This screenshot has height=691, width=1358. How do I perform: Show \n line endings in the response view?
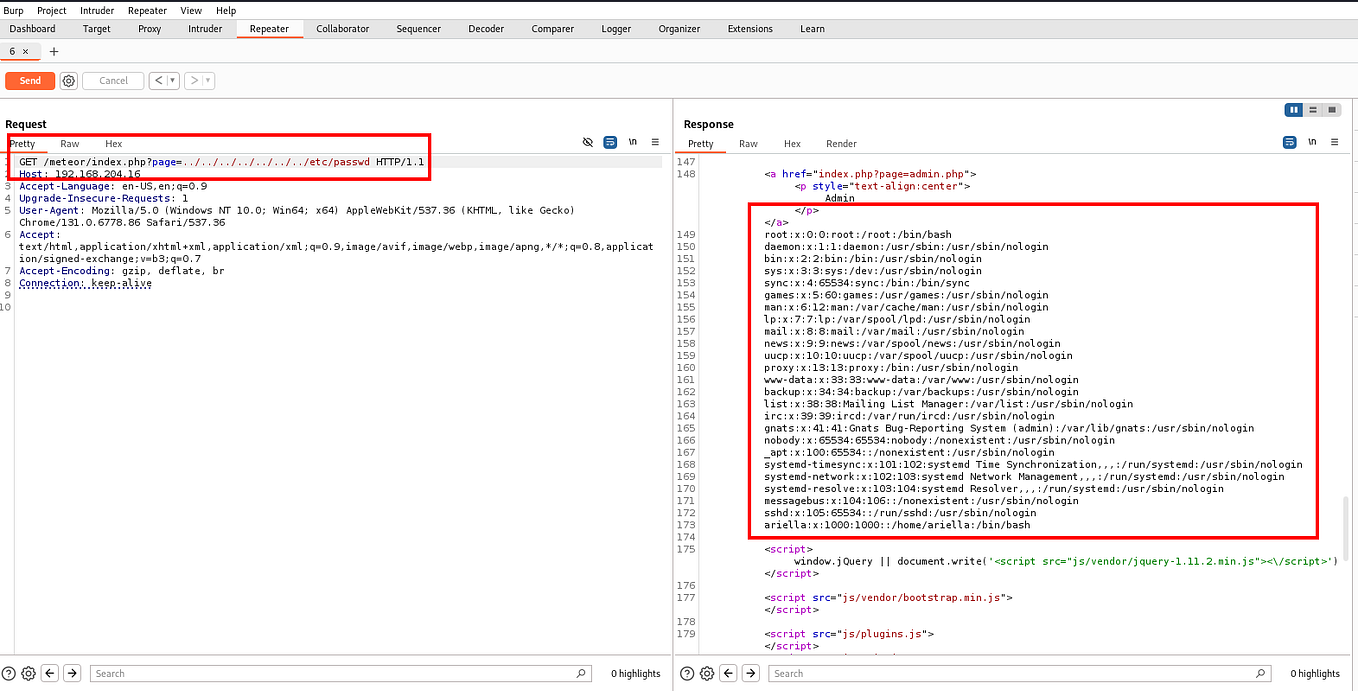pyautogui.click(x=1312, y=142)
